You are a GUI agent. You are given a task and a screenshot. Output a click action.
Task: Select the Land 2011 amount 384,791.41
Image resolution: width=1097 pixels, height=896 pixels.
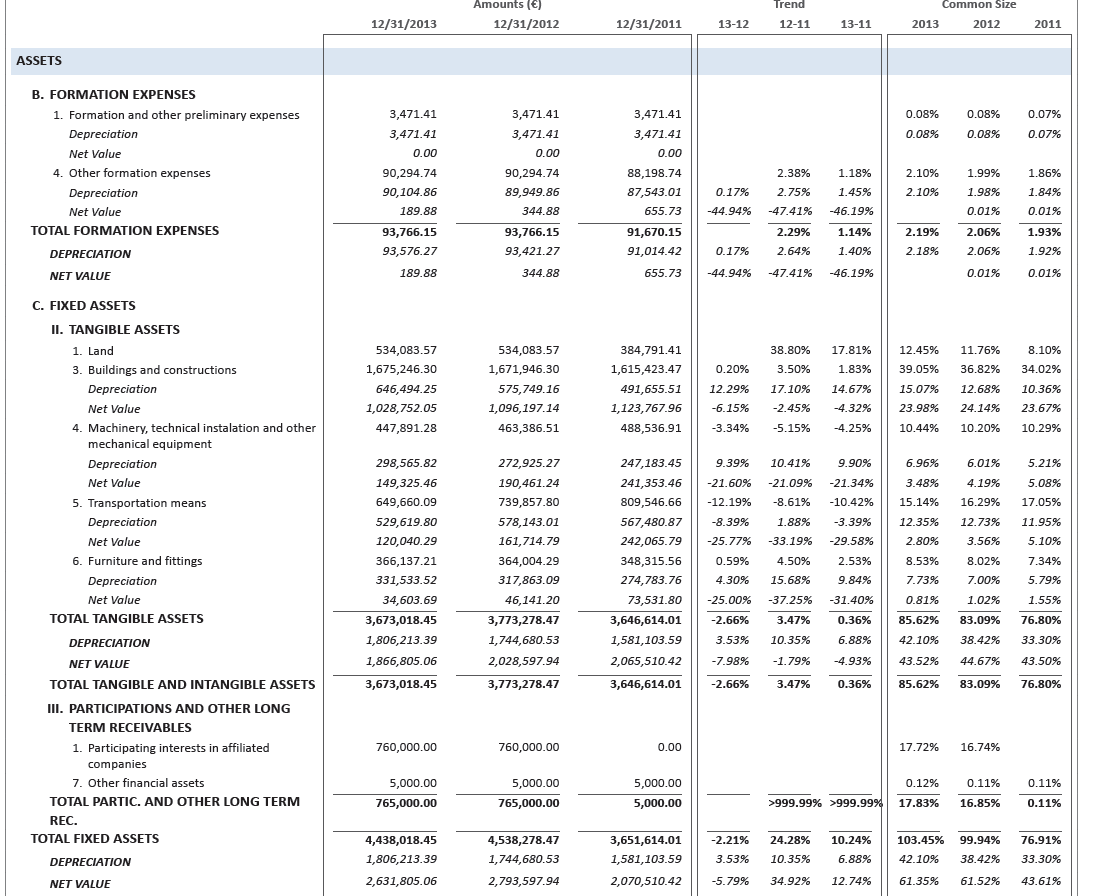[650, 351]
